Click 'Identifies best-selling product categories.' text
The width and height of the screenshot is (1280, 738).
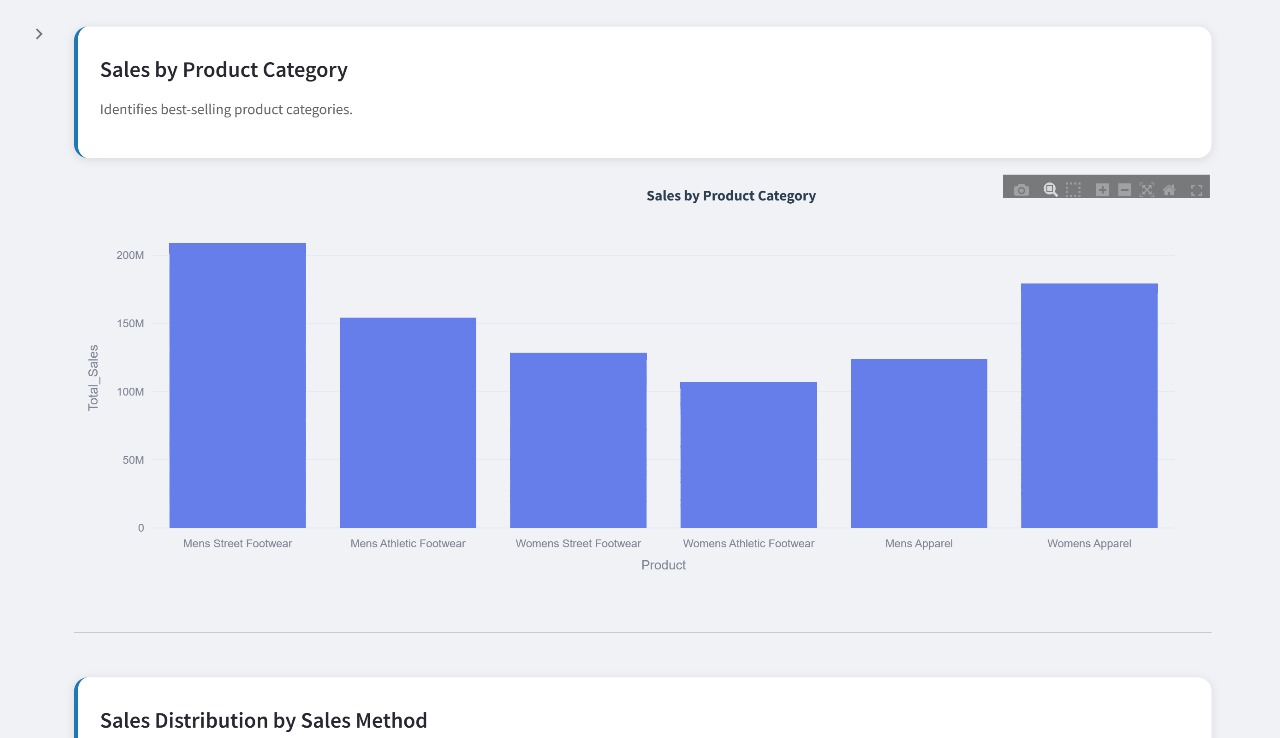[x=226, y=109]
